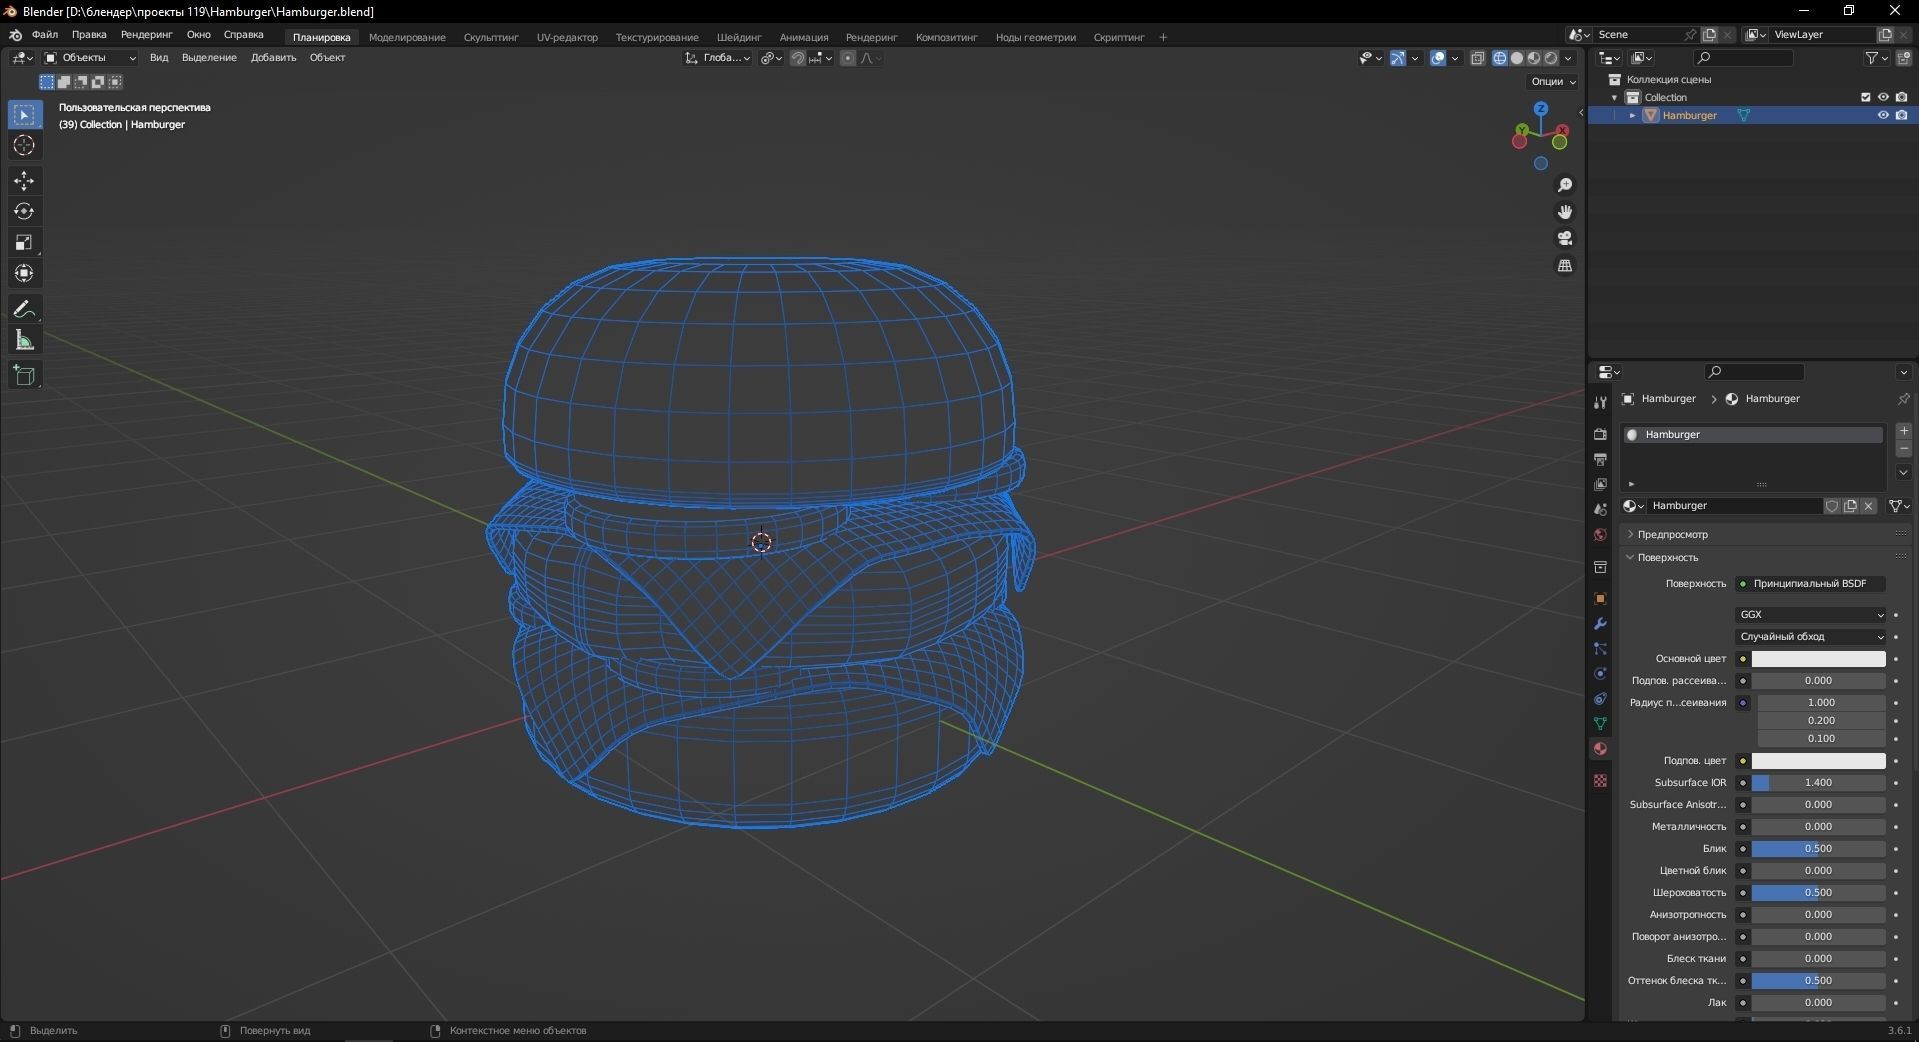Image resolution: width=1919 pixels, height=1042 pixels.
Task: Switch to solid viewport shading
Action: 1517,58
